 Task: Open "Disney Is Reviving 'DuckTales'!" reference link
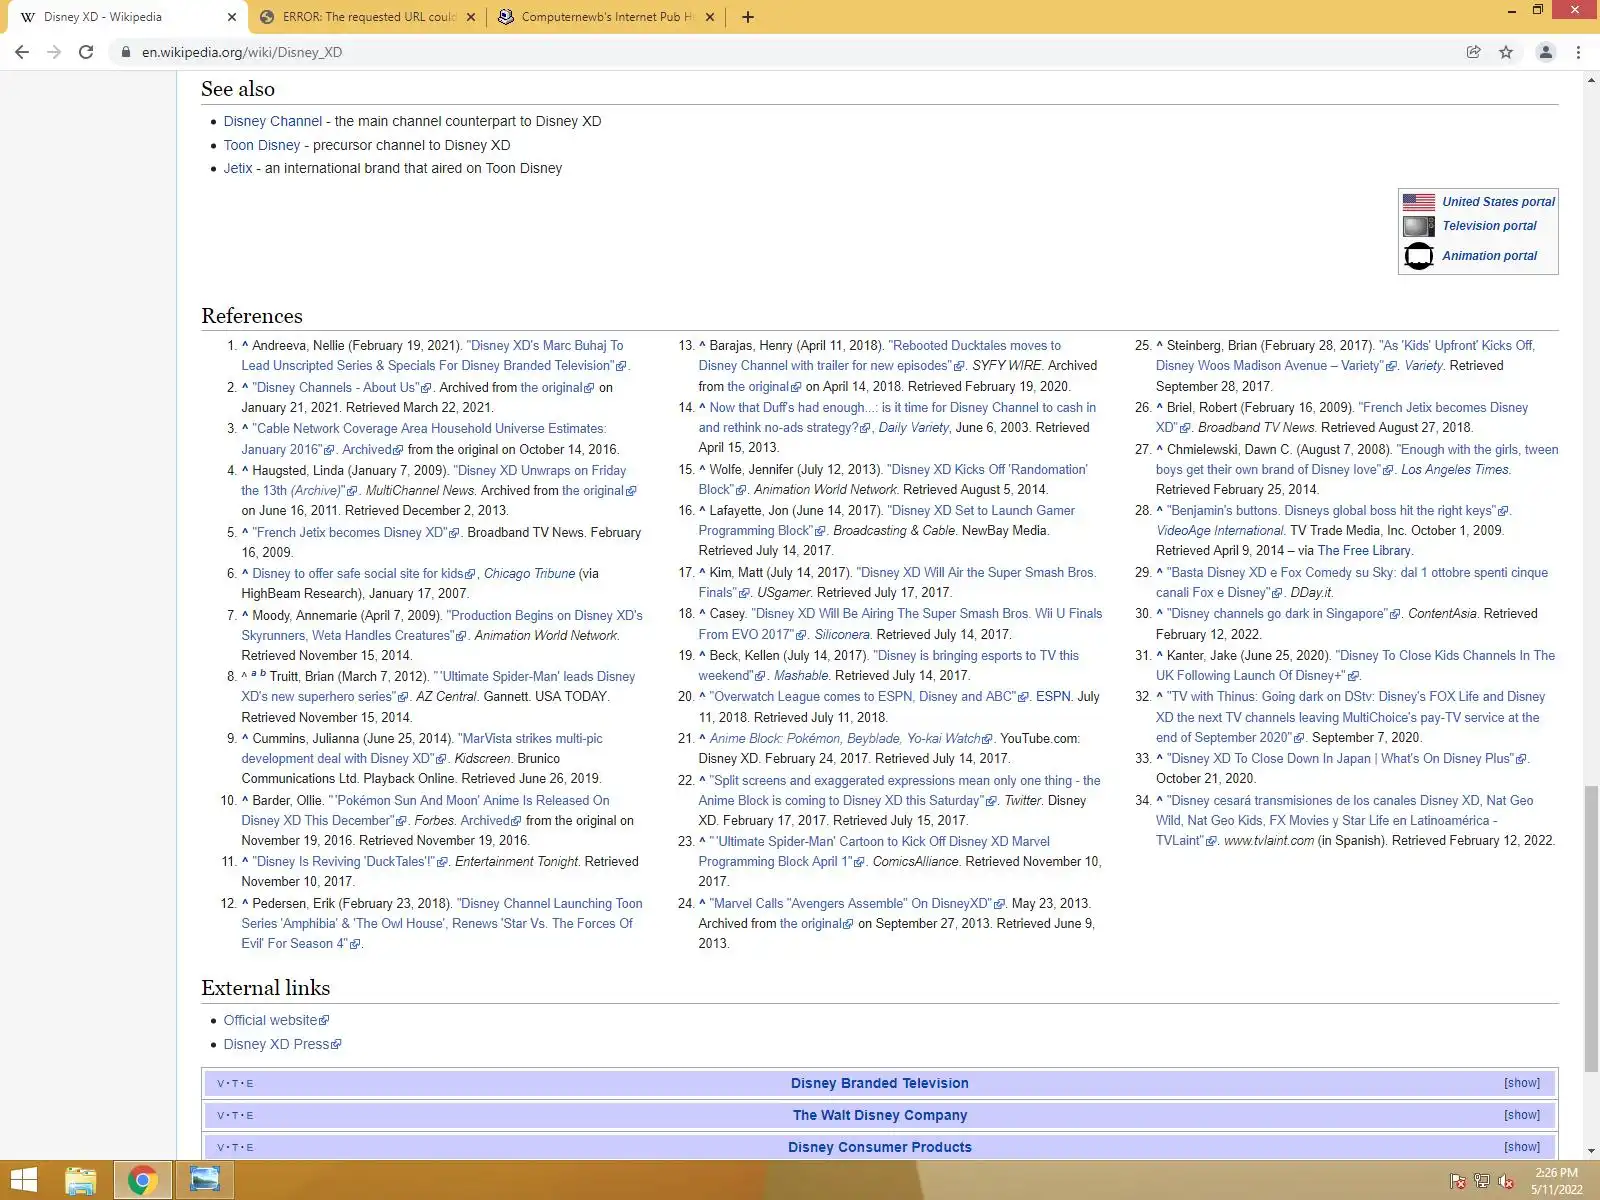[x=350, y=861]
